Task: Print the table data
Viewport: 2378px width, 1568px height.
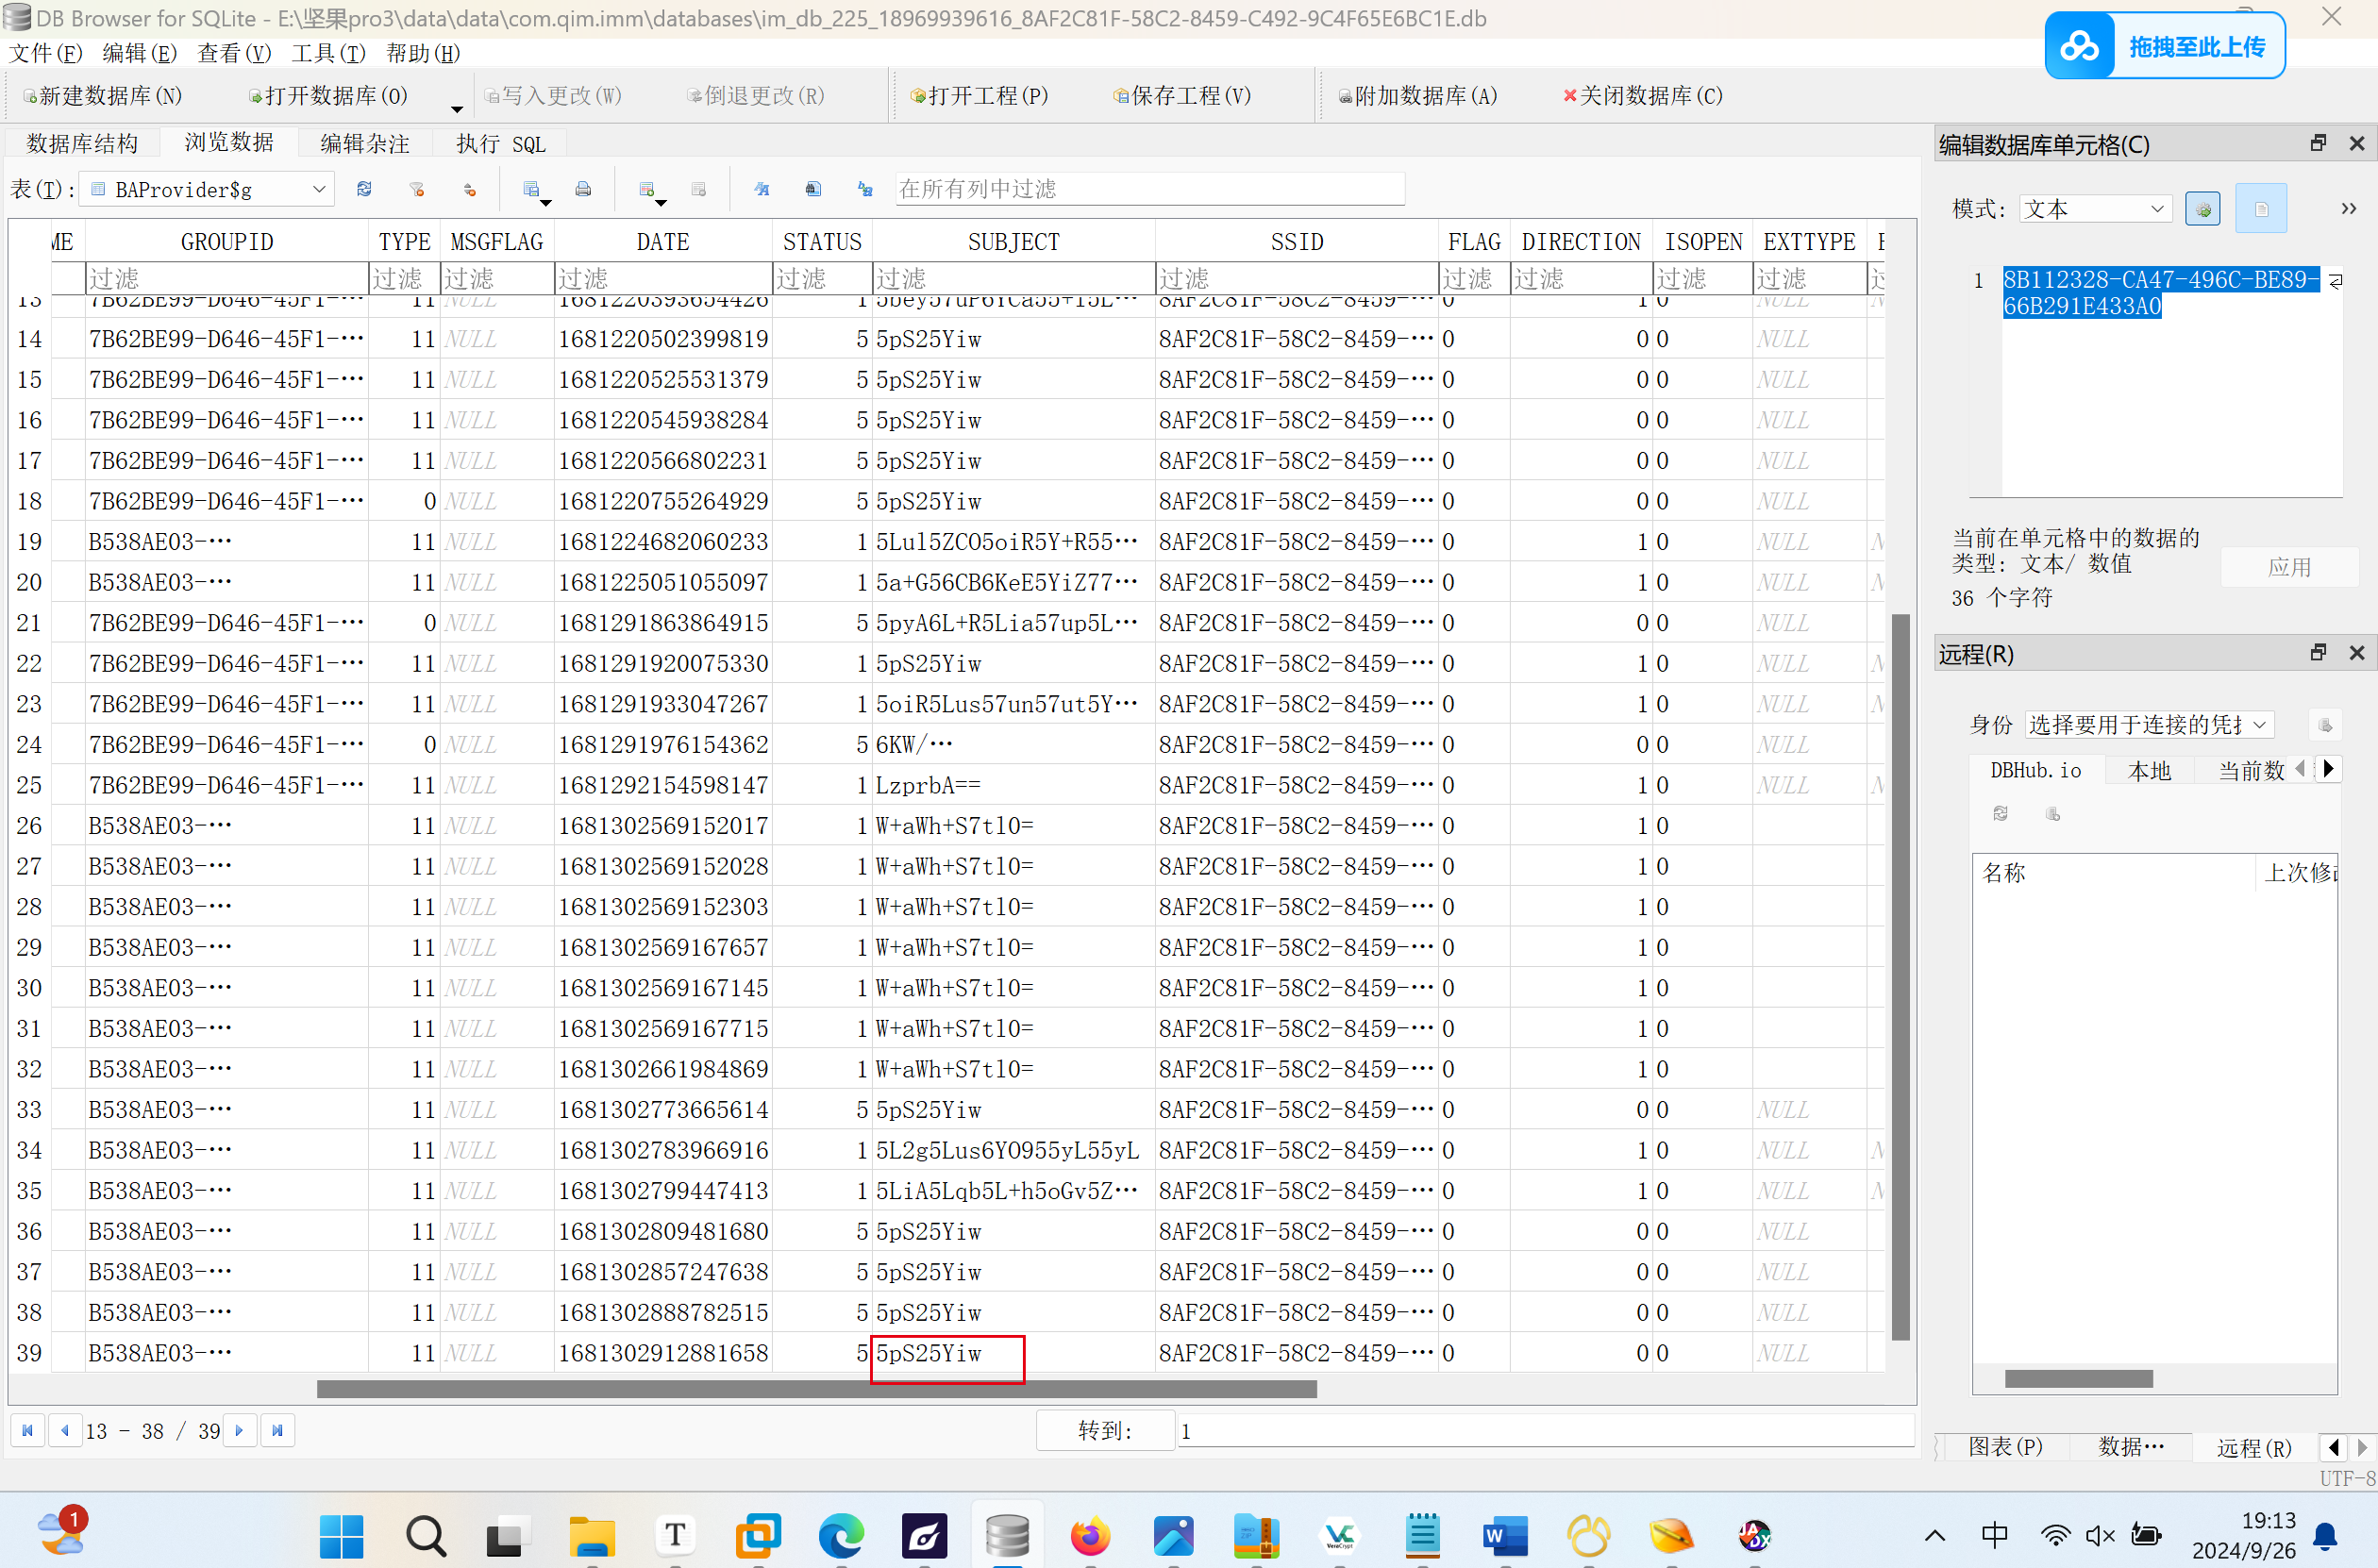Action: point(583,189)
